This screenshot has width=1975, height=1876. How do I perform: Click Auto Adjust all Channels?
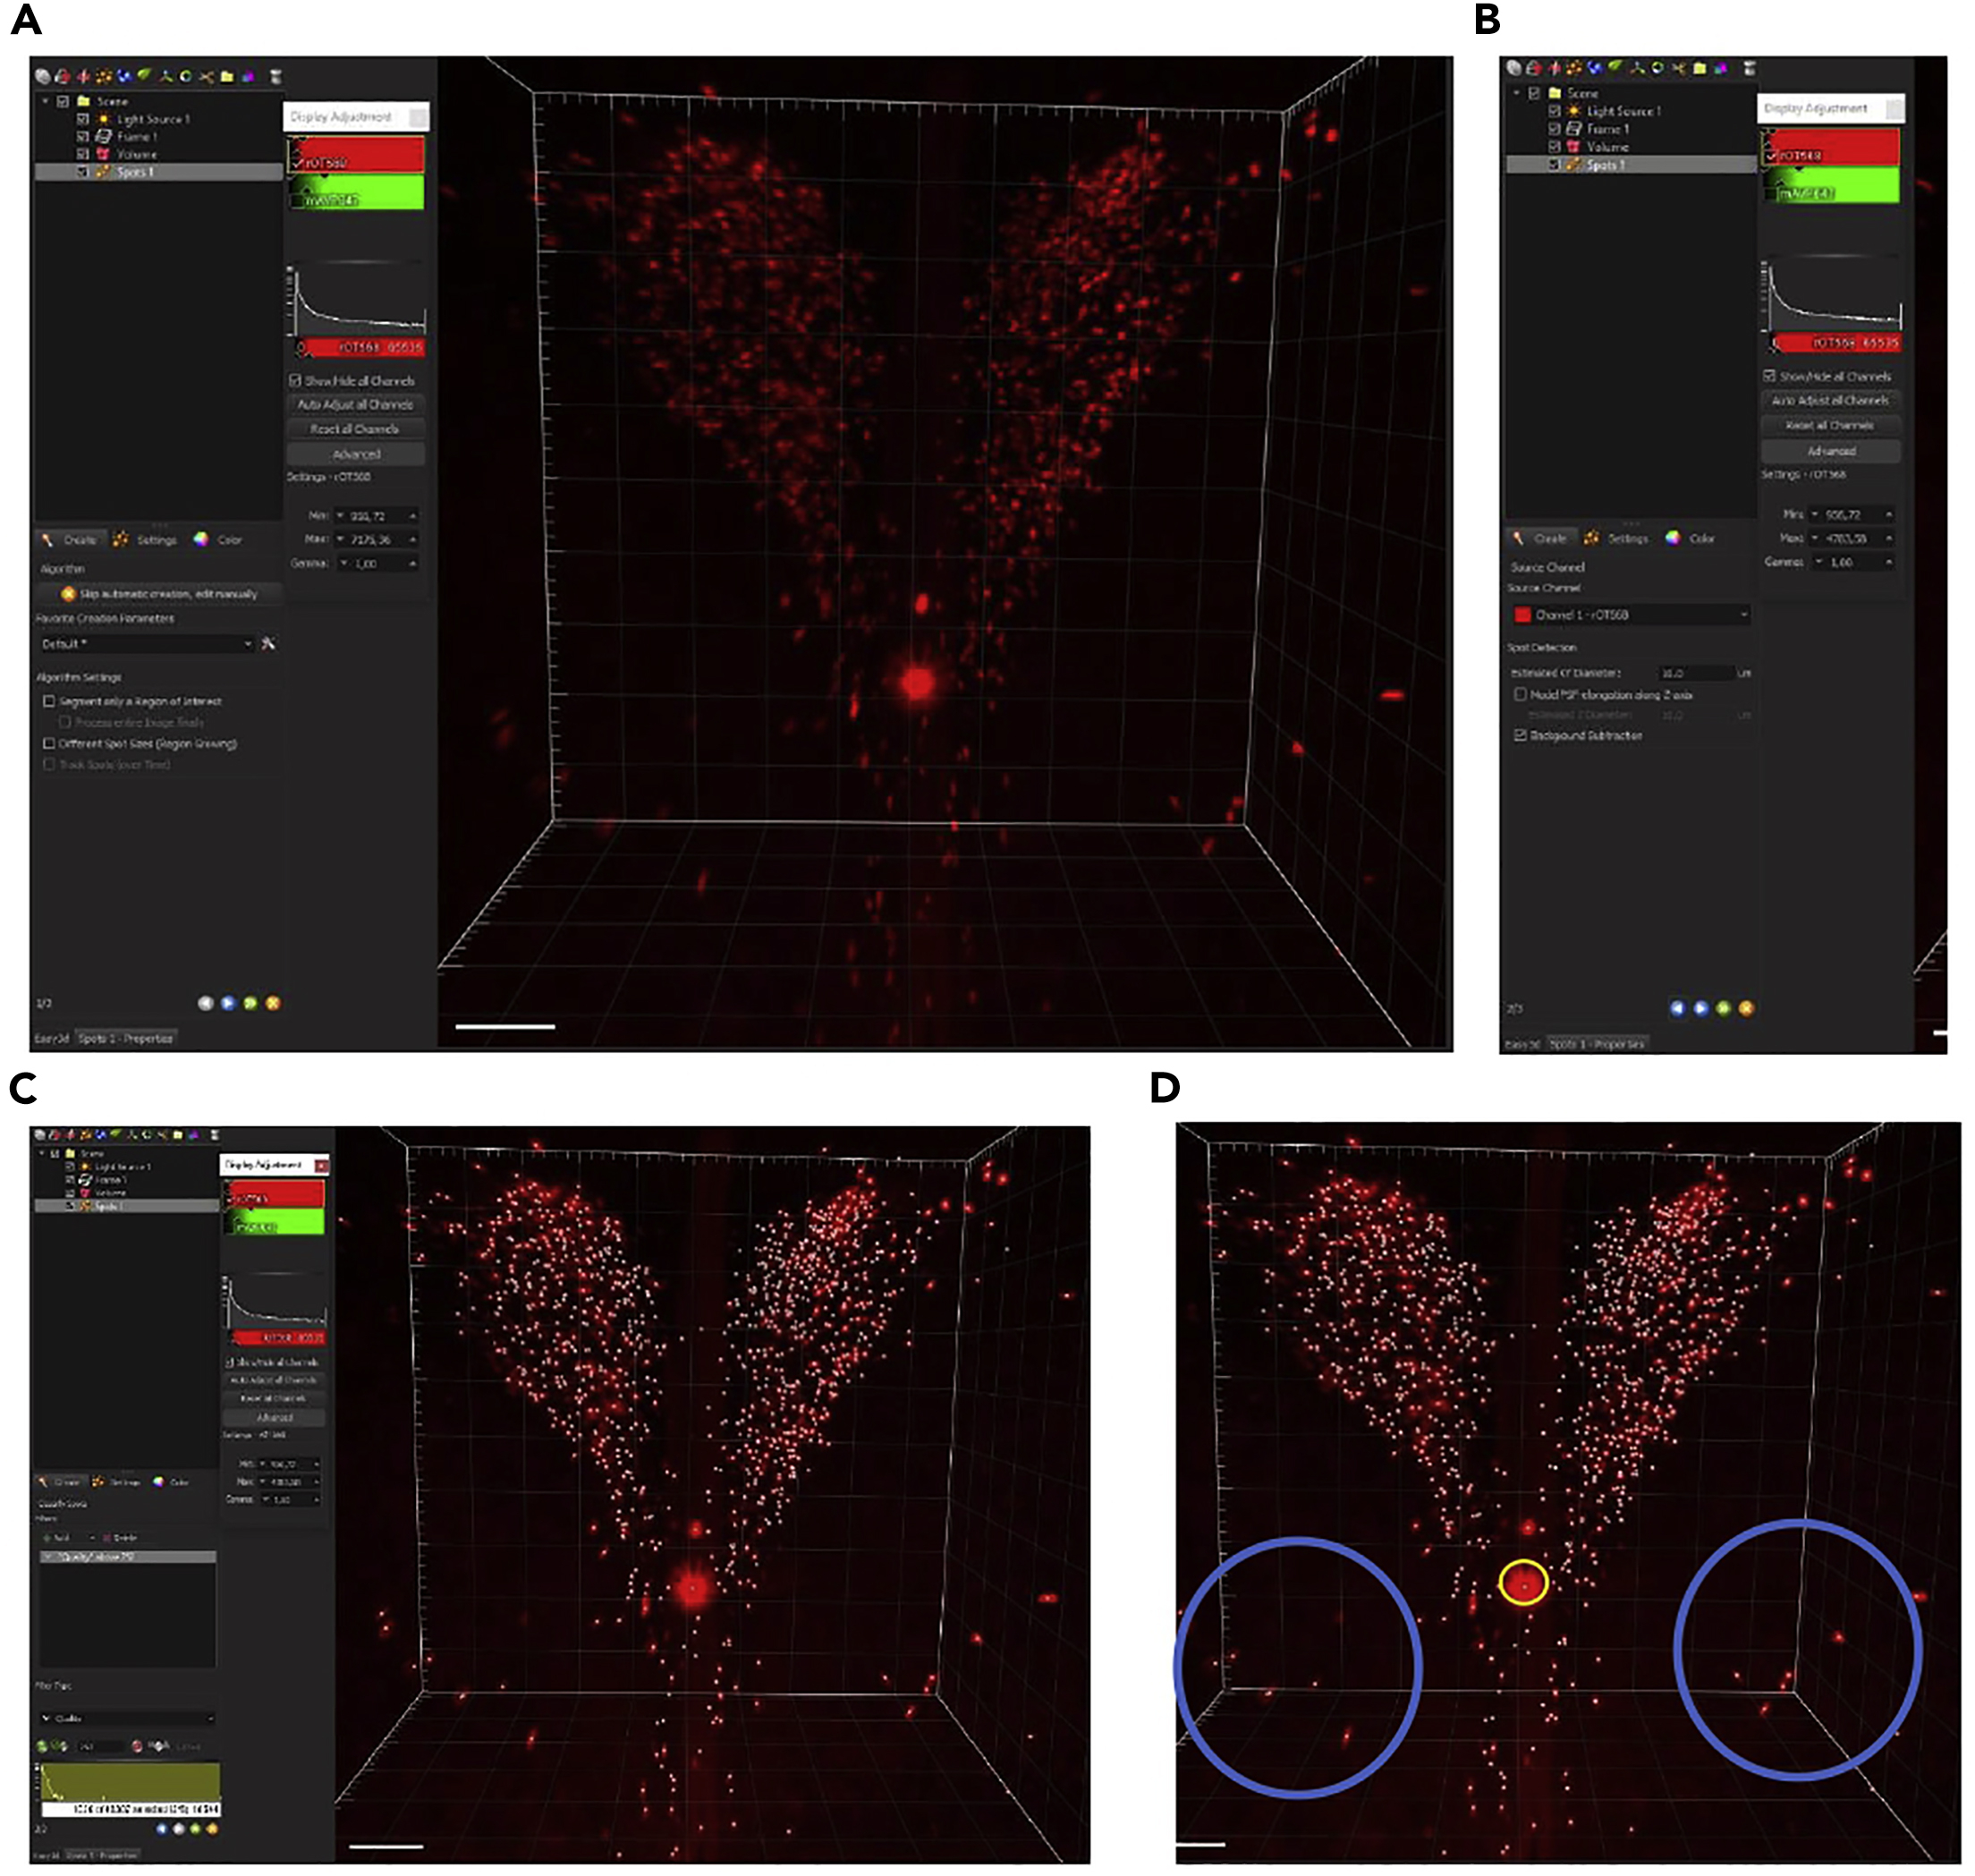pos(355,406)
